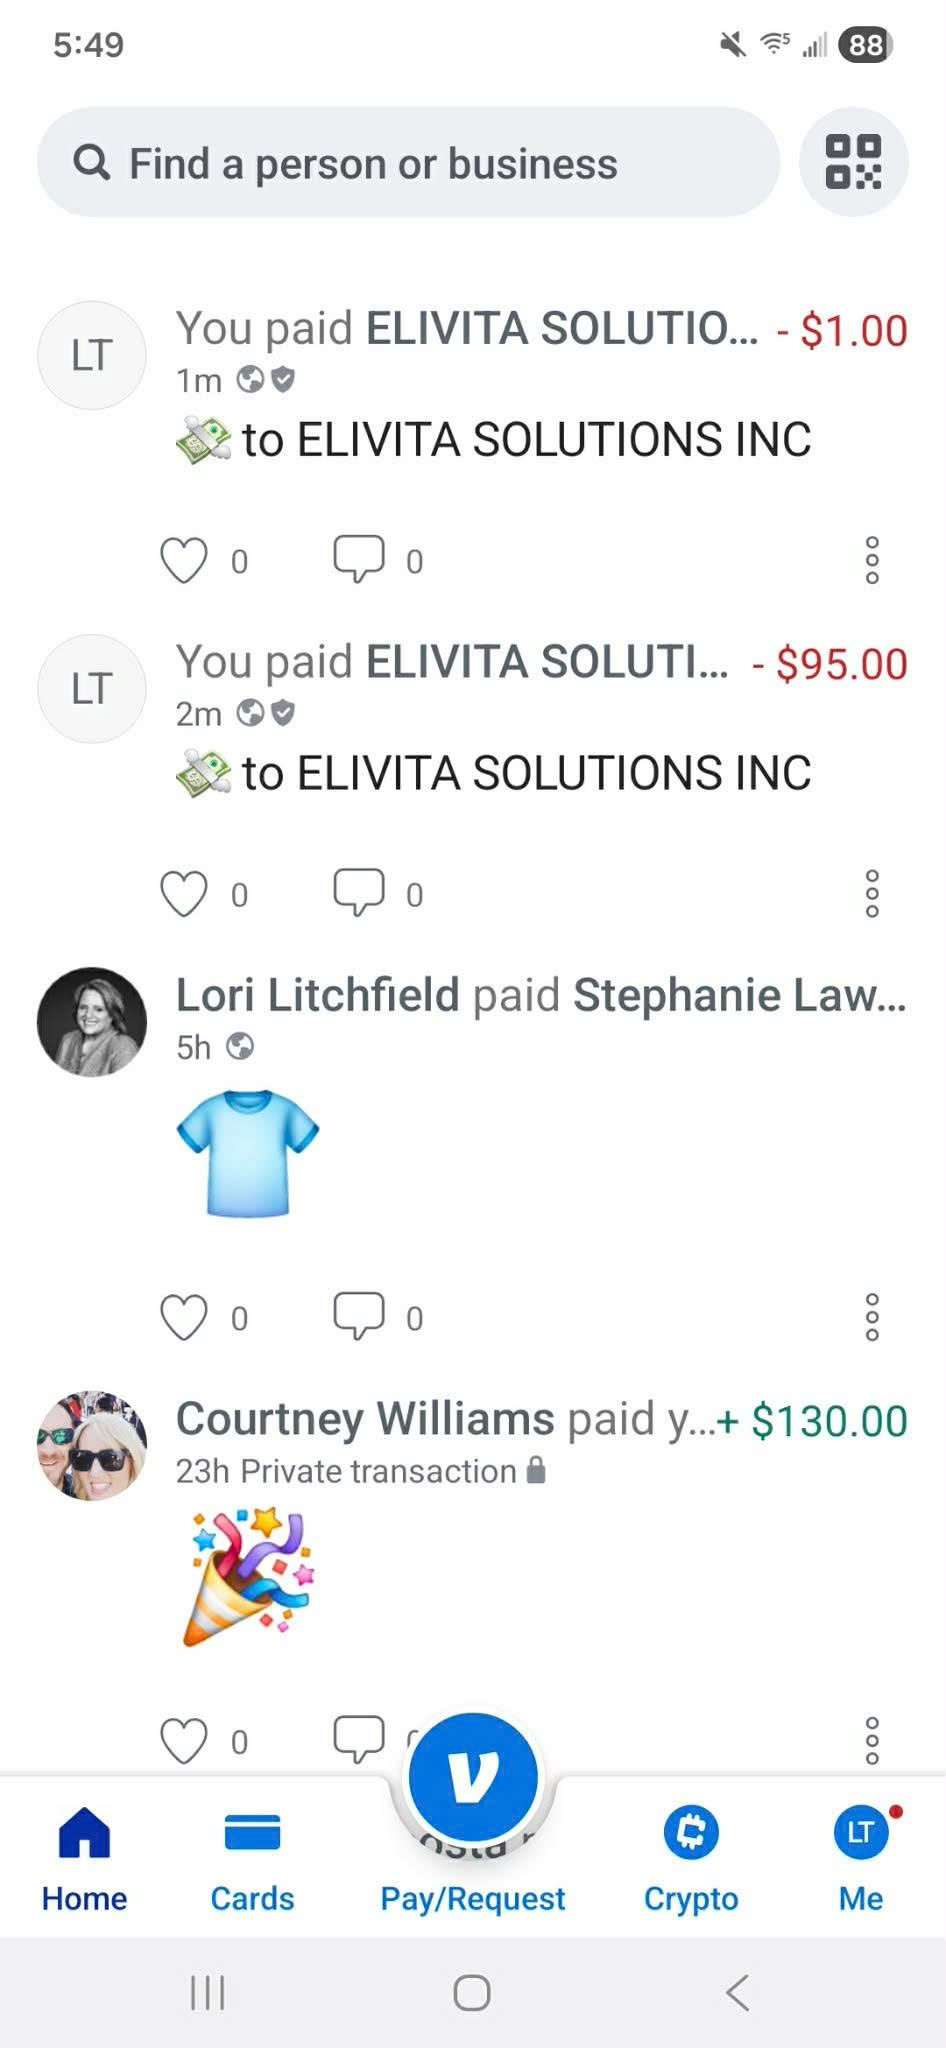Image resolution: width=946 pixels, height=2048 pixels.
Task: Open more options for the $95.00 payment
Action: (x=872, y=893)
